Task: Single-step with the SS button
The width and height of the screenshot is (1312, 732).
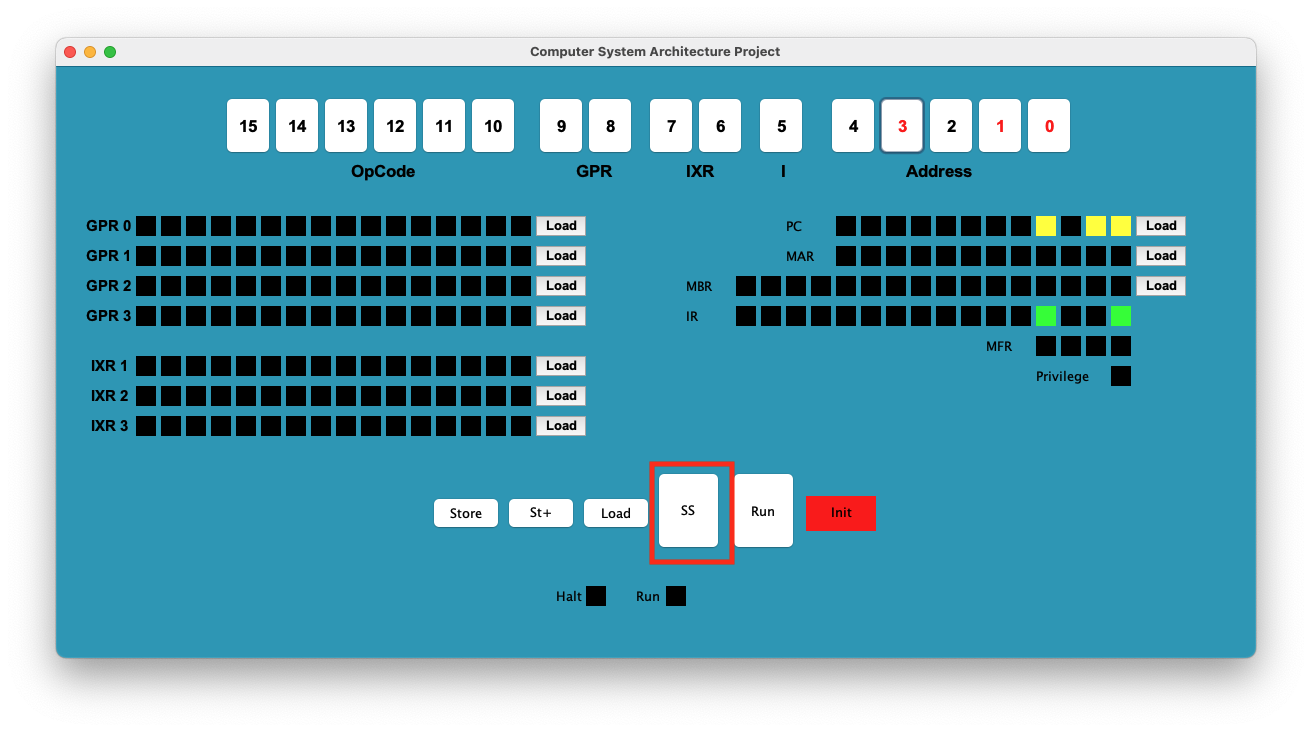Action: pos(688,511)
